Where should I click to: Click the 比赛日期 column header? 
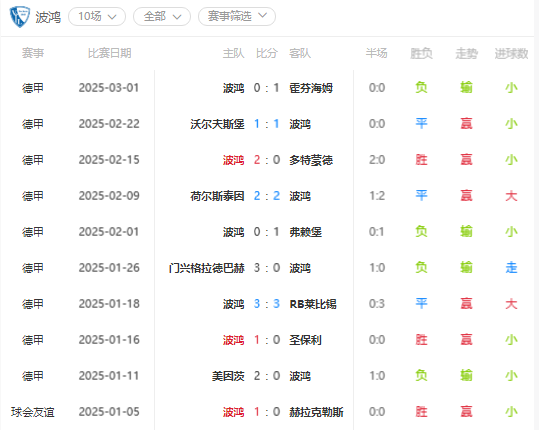tap(109, 53)
